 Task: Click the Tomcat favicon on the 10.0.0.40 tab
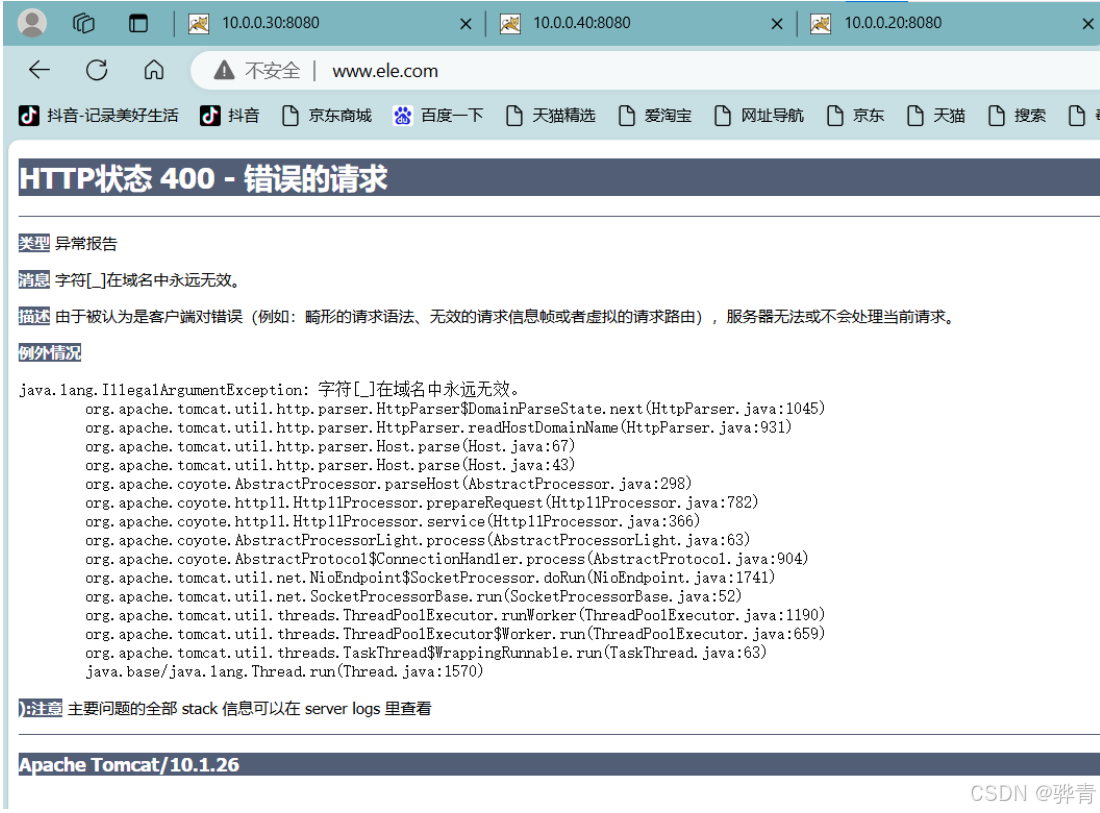510,24
